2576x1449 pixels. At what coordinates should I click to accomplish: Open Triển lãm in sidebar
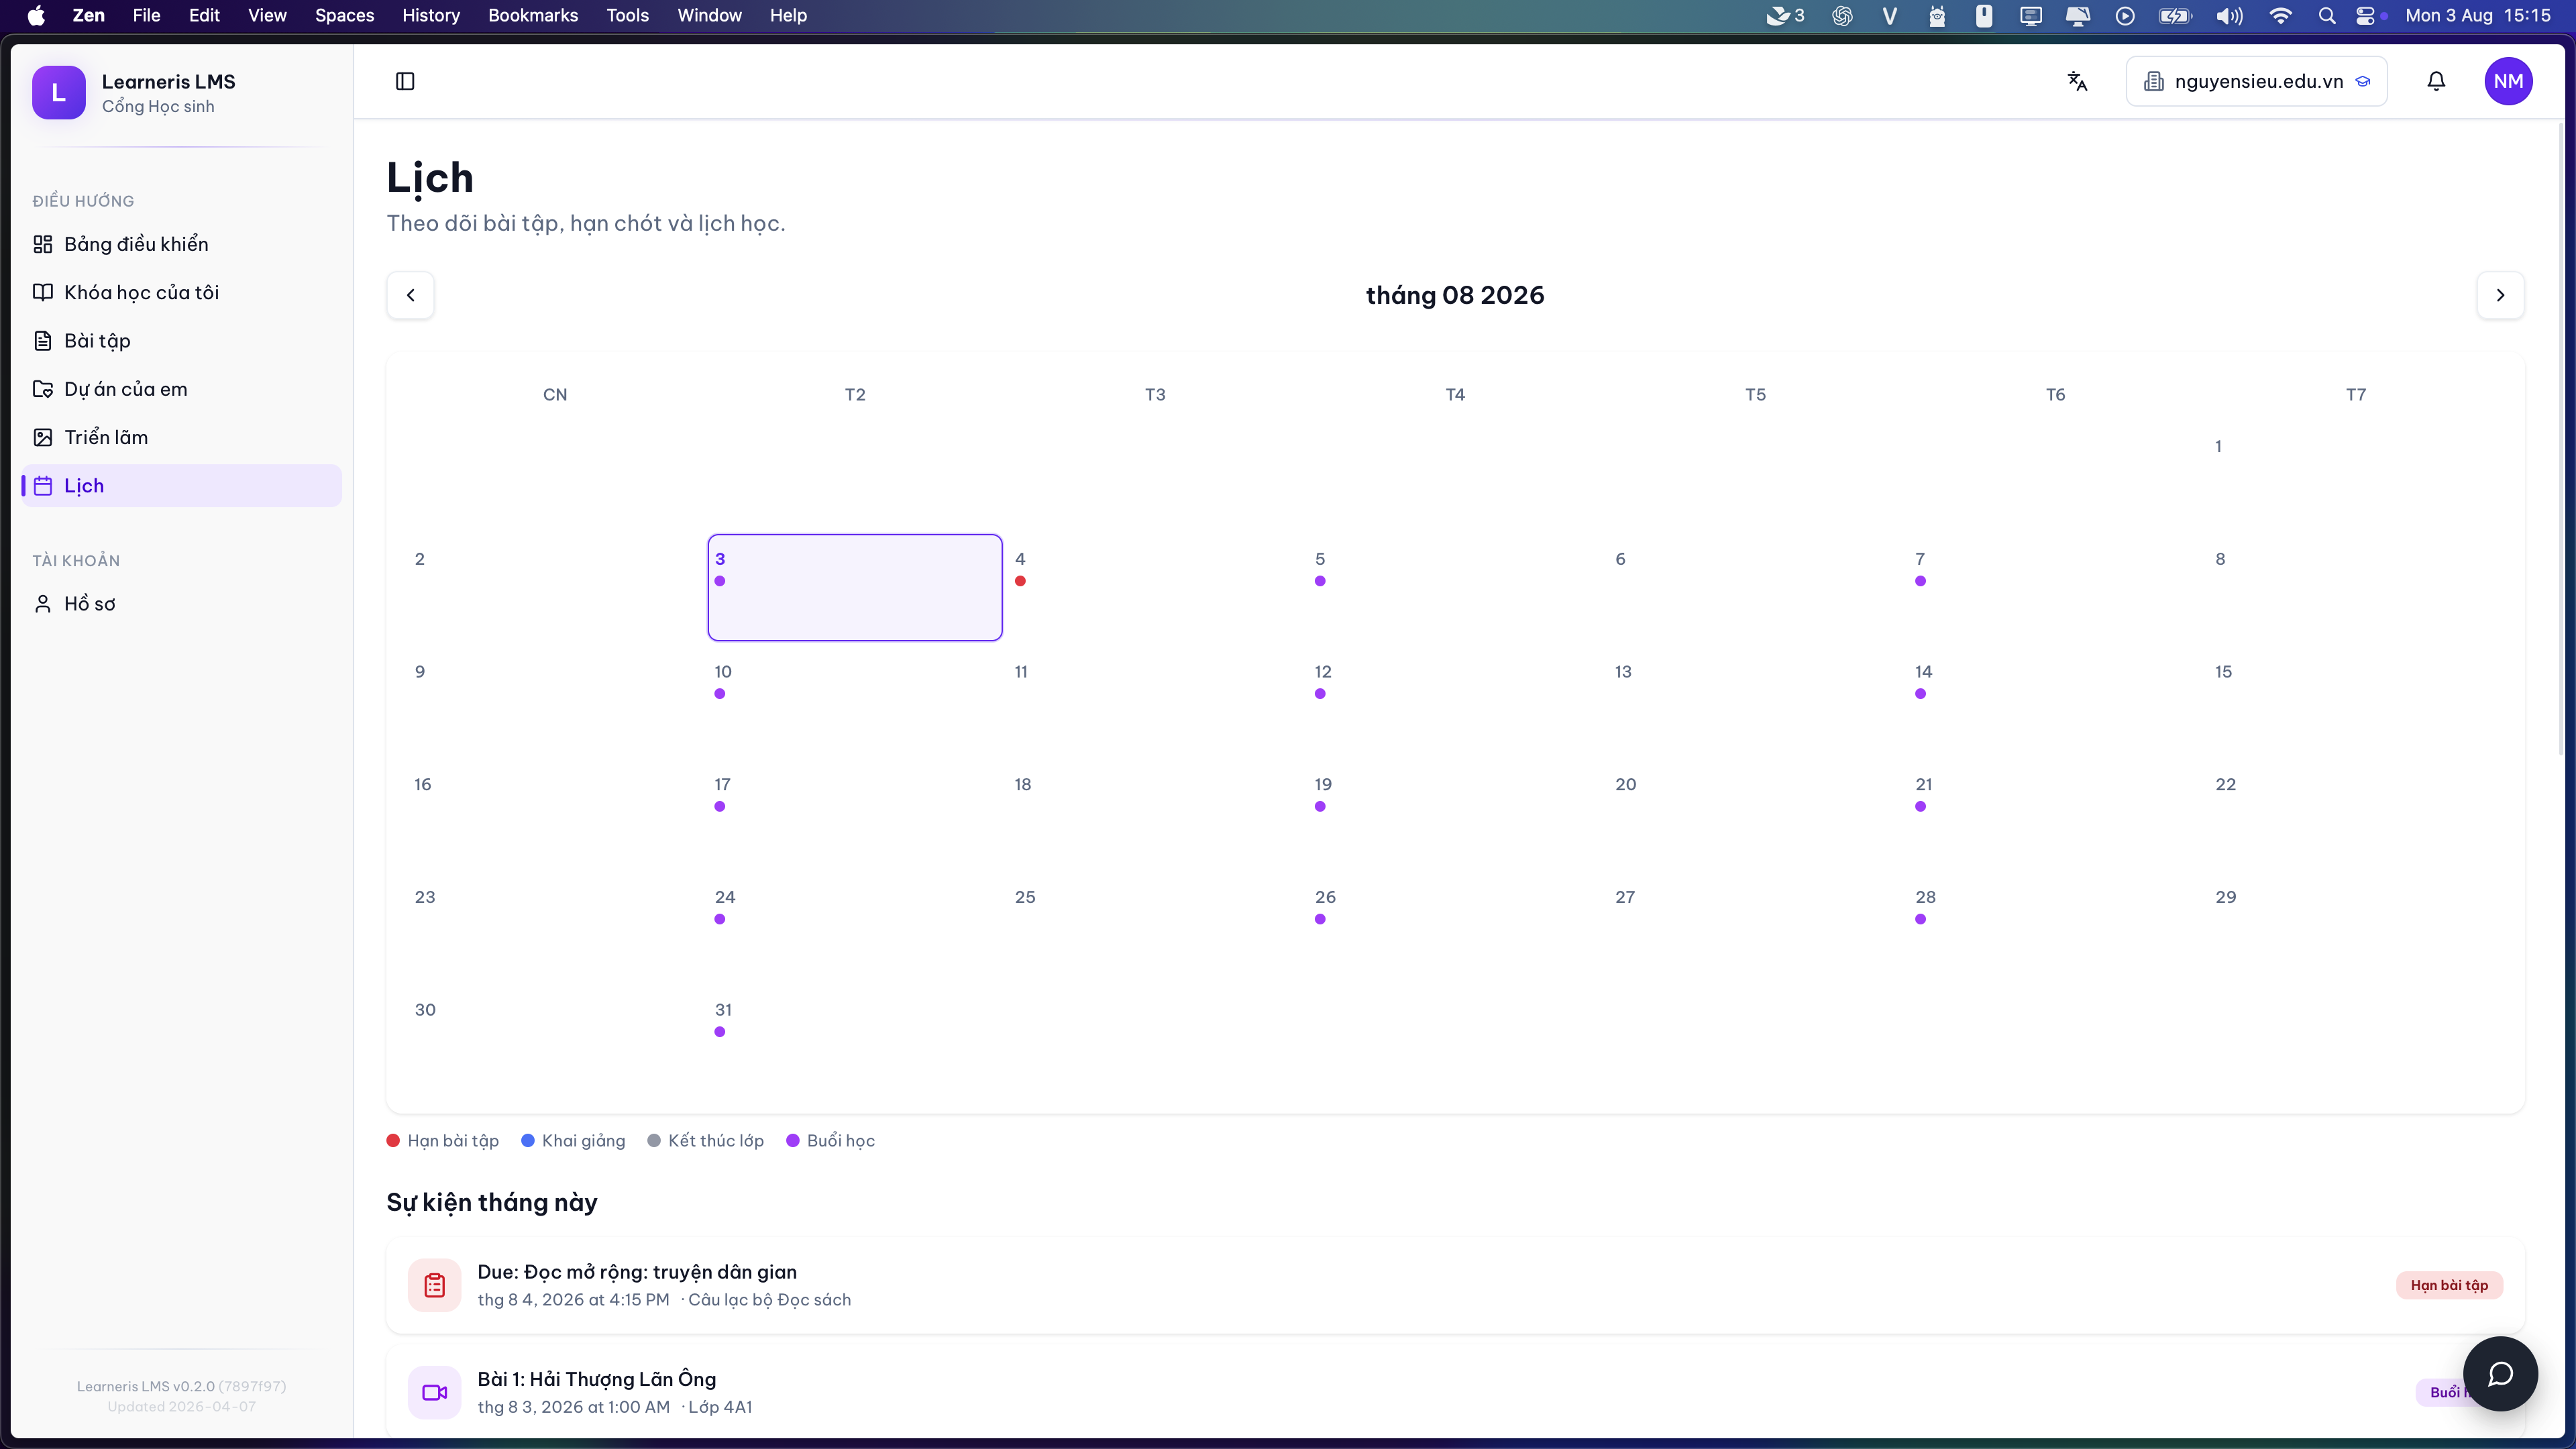click(x=181, y=437)
